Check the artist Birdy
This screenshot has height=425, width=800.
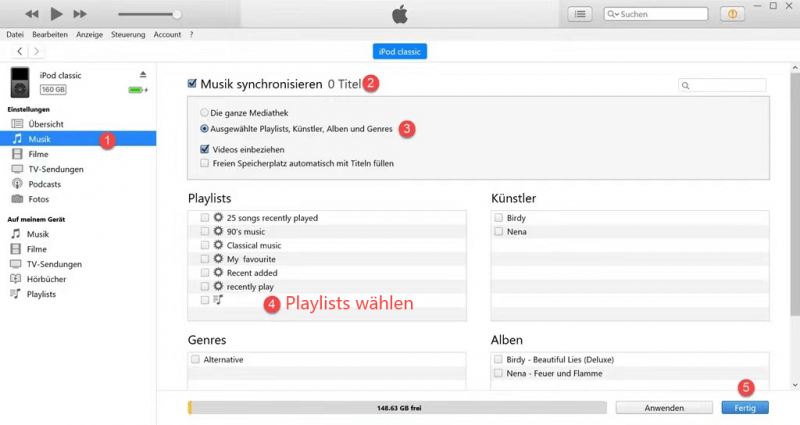[x=498, y=218]
